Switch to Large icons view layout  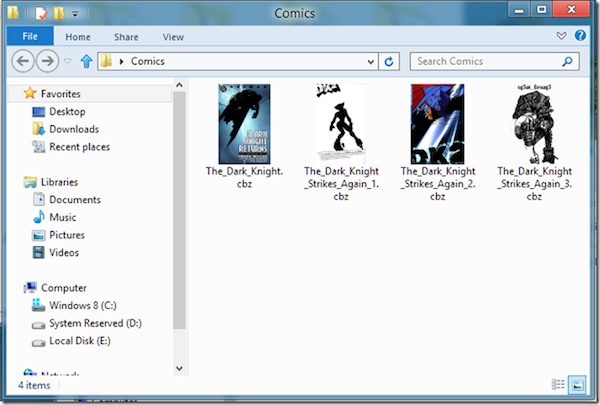point(577,384)
